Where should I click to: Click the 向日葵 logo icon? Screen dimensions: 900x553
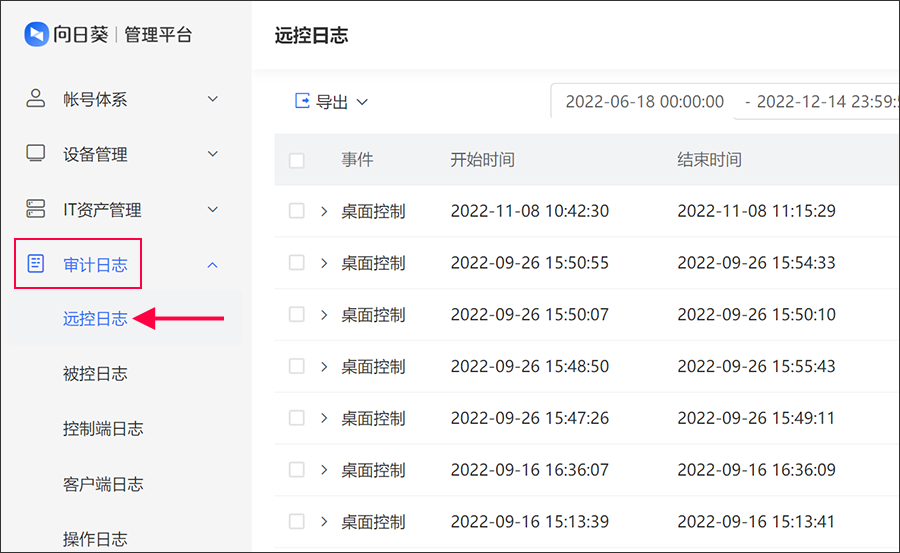coord(36,34)
